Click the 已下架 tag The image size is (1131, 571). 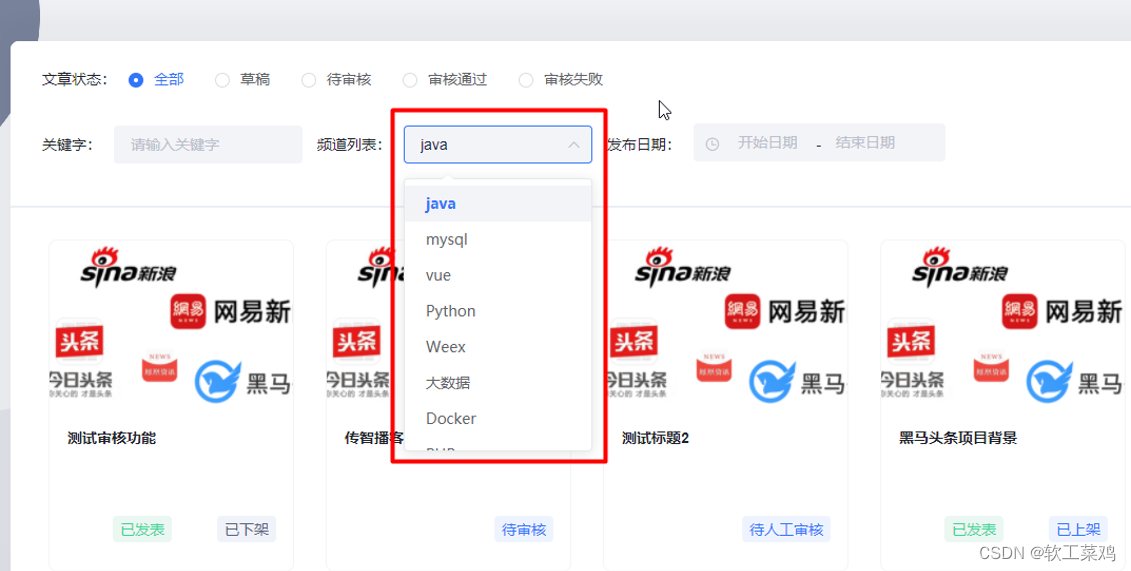[x=247, y=529]
